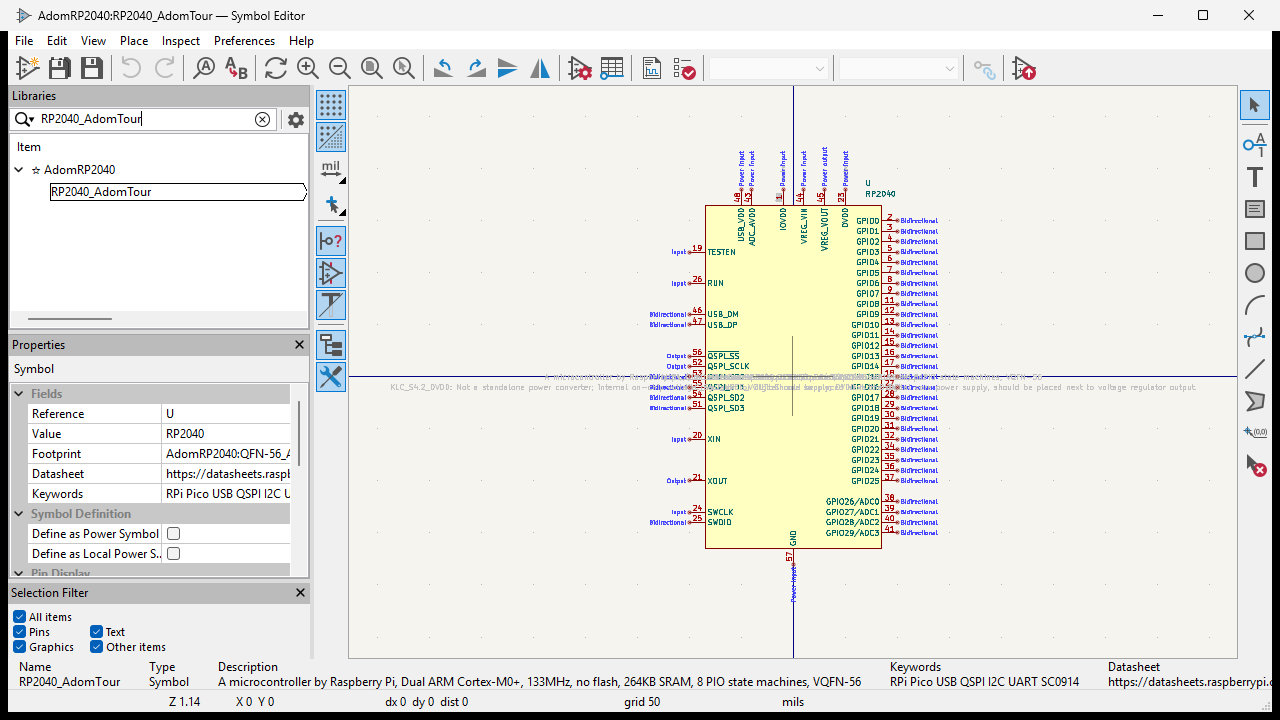1280x720 pixels.
Task: Uncheck Graphics in Selection Filter
Action: click(x=19, y=647)
